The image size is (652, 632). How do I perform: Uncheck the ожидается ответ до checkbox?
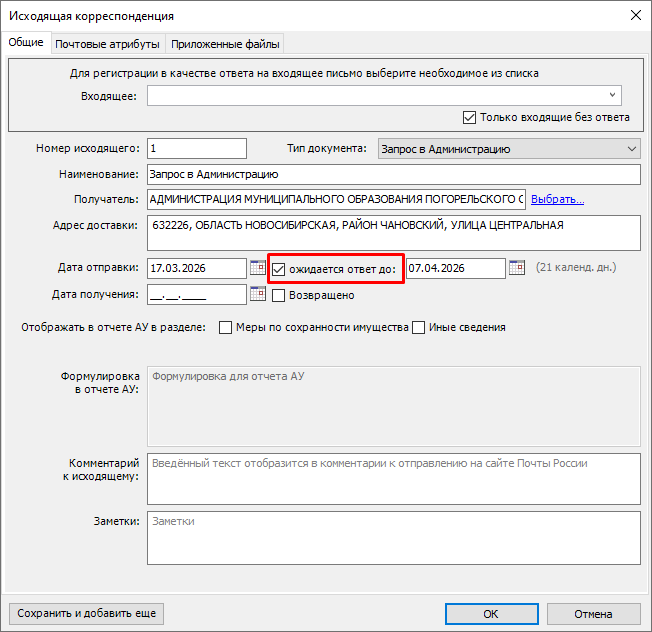(x=279, y=269)
